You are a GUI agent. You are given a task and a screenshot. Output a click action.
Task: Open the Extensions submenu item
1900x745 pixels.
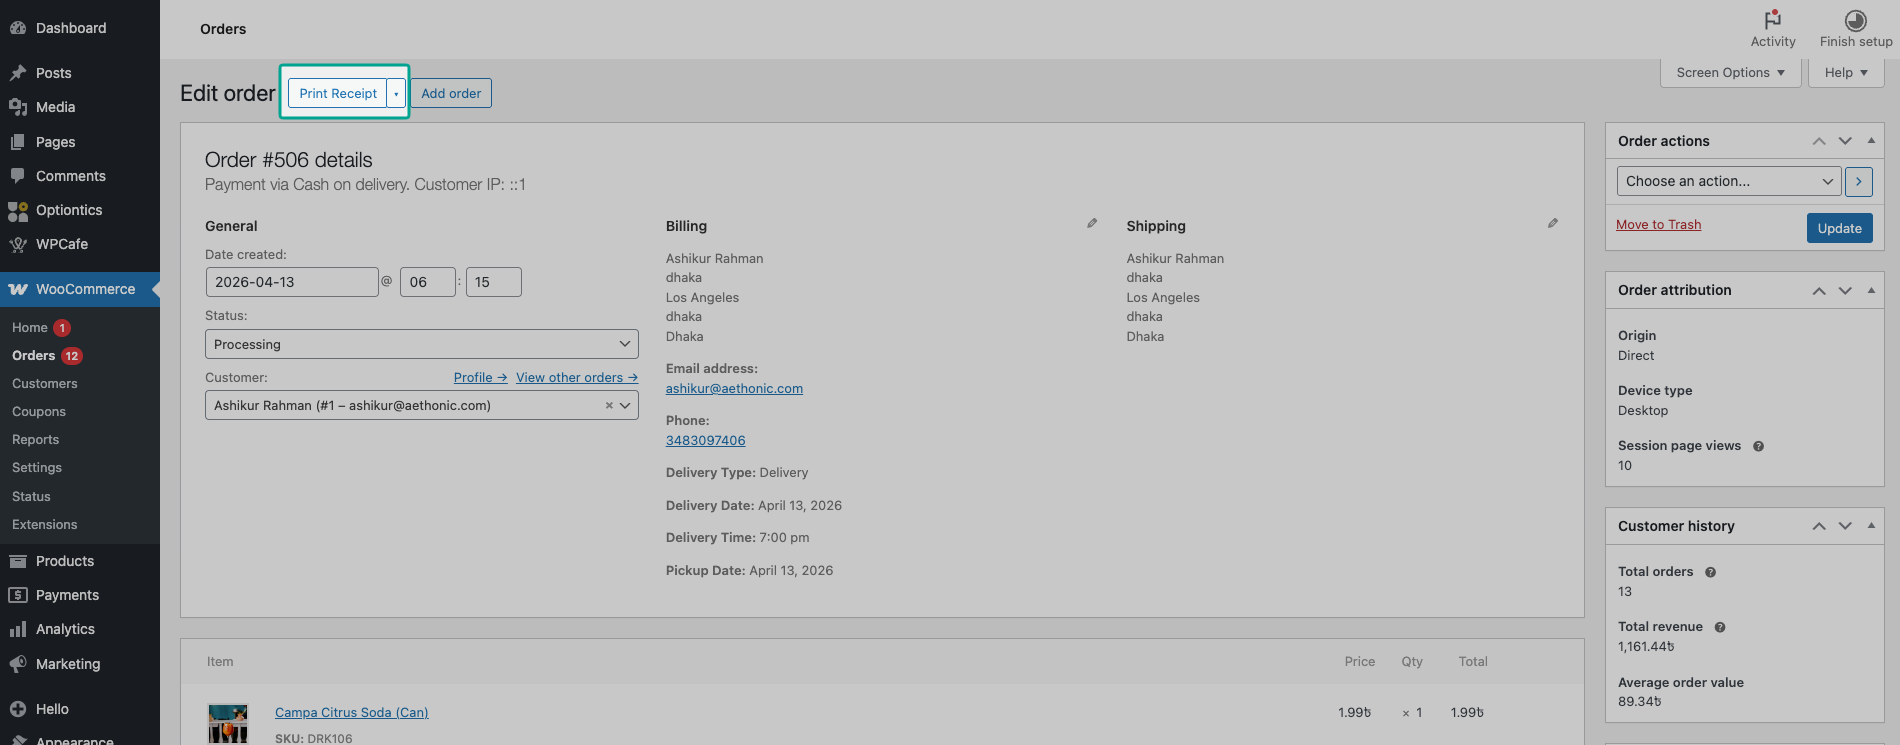45,524
